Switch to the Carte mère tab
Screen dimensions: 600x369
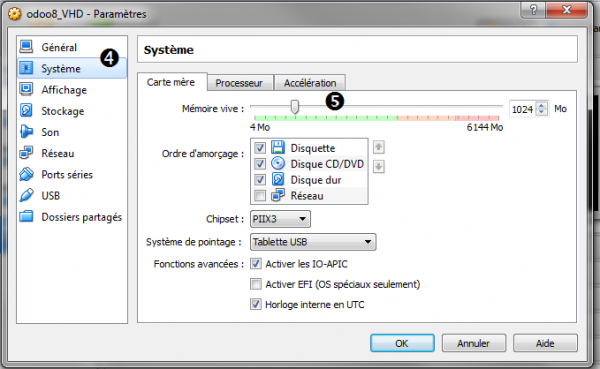pyautogui.click(x=171, y=82)
